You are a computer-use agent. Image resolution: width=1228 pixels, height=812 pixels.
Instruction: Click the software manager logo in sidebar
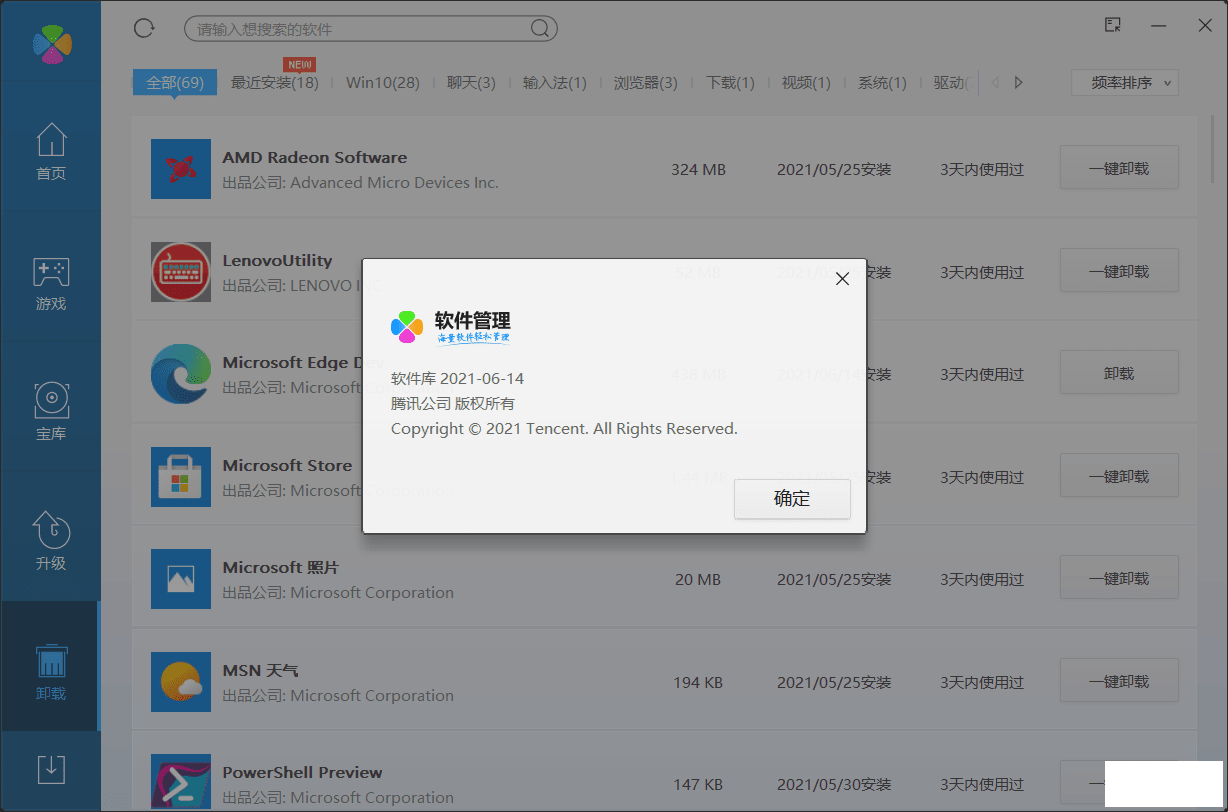[52, 43]
